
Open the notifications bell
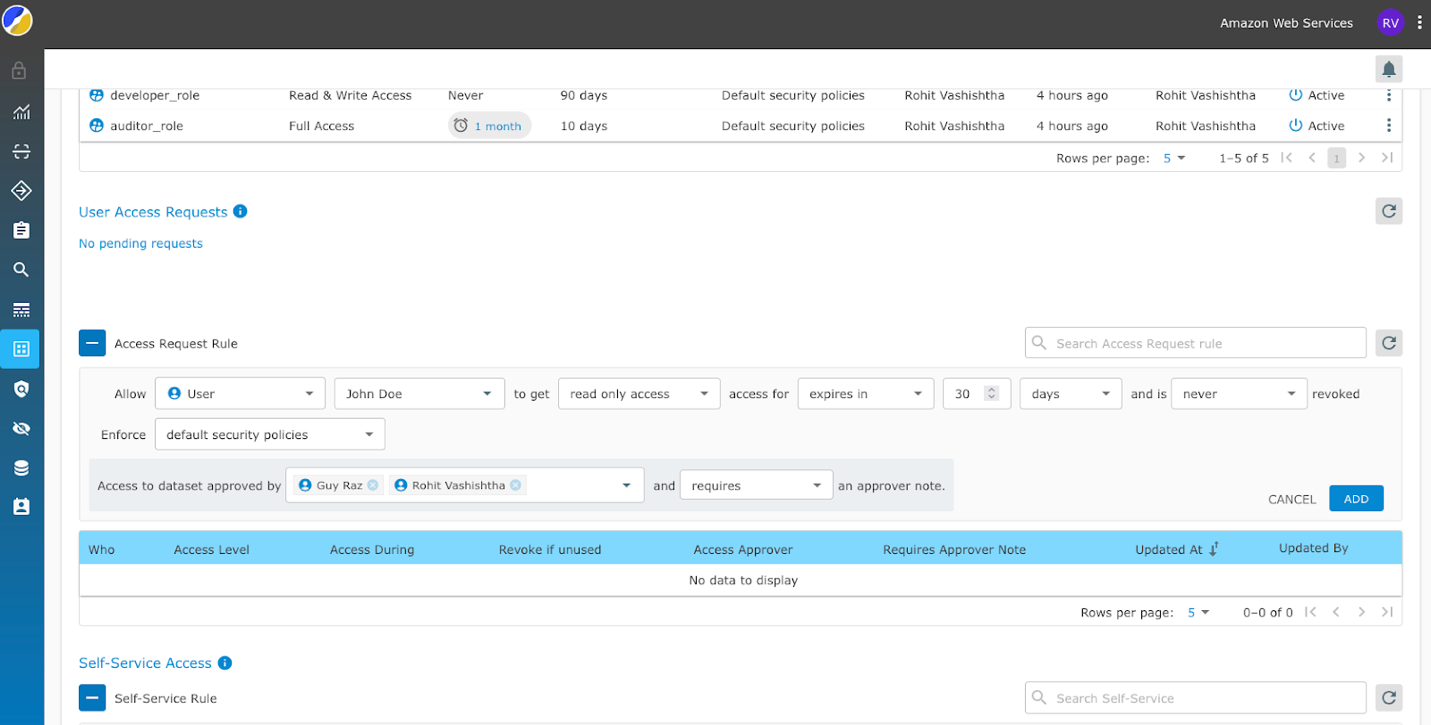(x=1388, y=68)
